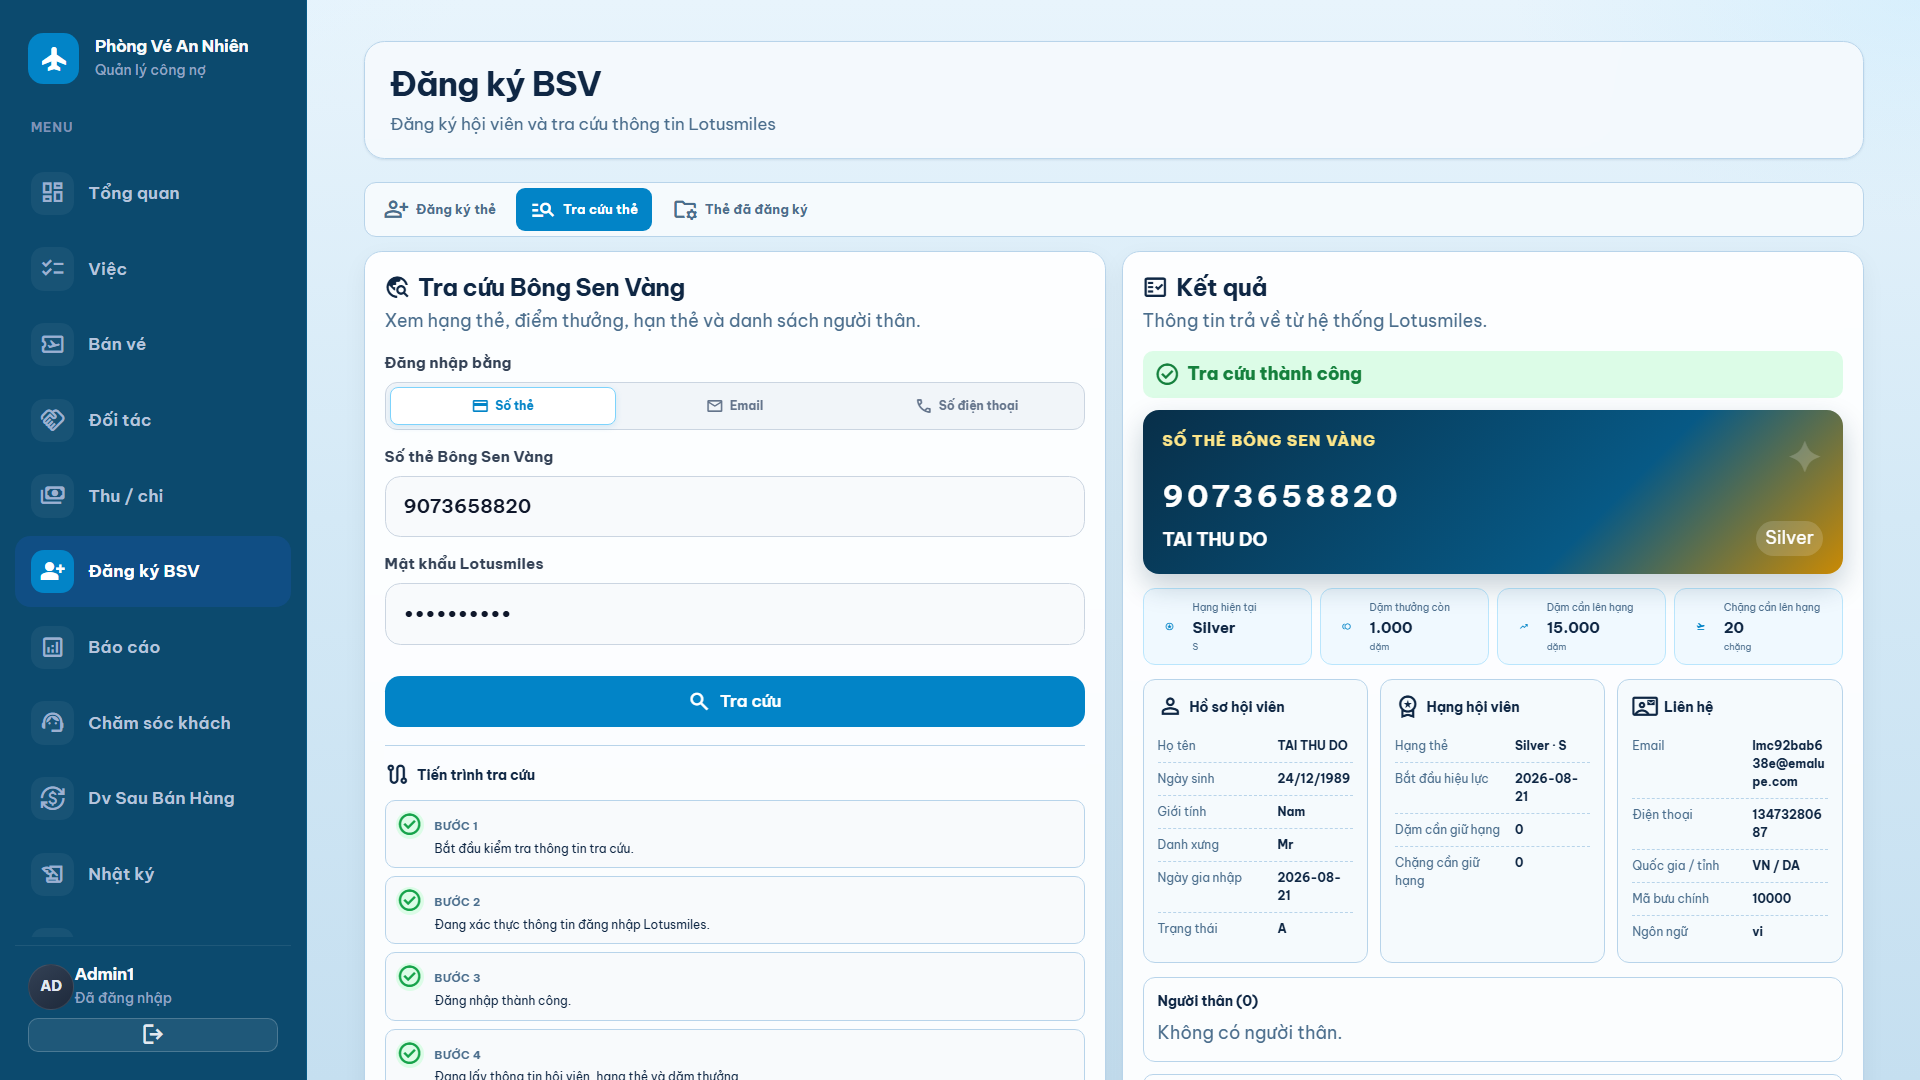Click the Đối tác handshake icon
Screen dimensions: 1920x1080
pyautogui.click(x=52, y=420)
